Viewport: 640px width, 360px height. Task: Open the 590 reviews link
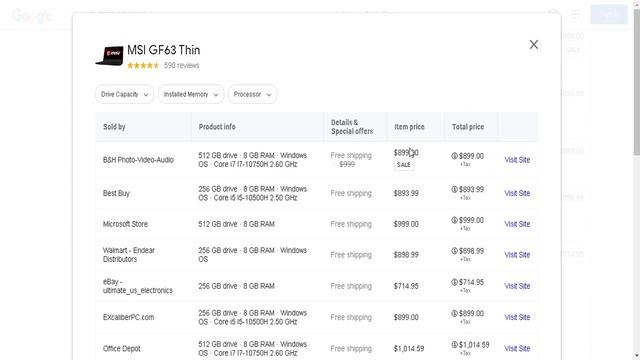(182, 65)
